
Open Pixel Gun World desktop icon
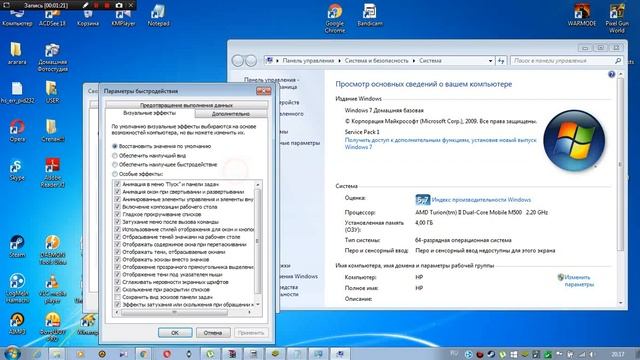(x=617, y=18)
